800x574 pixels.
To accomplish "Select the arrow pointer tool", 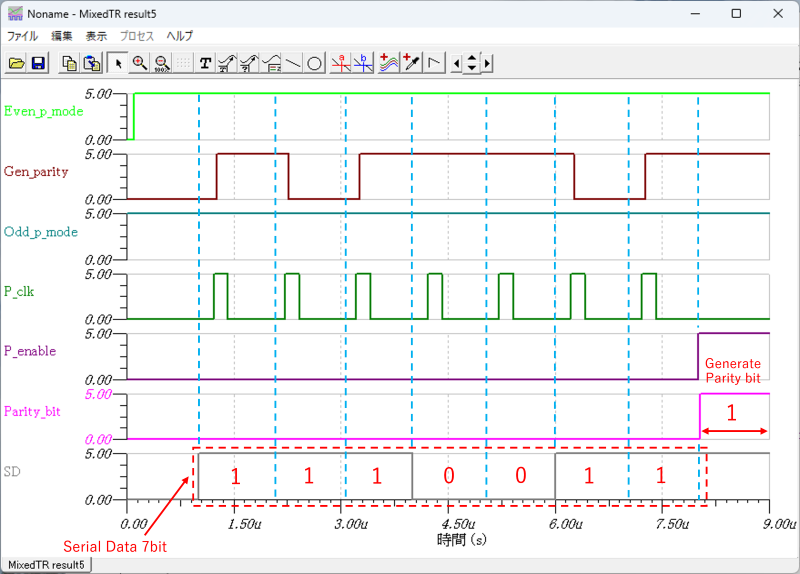I will (x=118, y=63).
